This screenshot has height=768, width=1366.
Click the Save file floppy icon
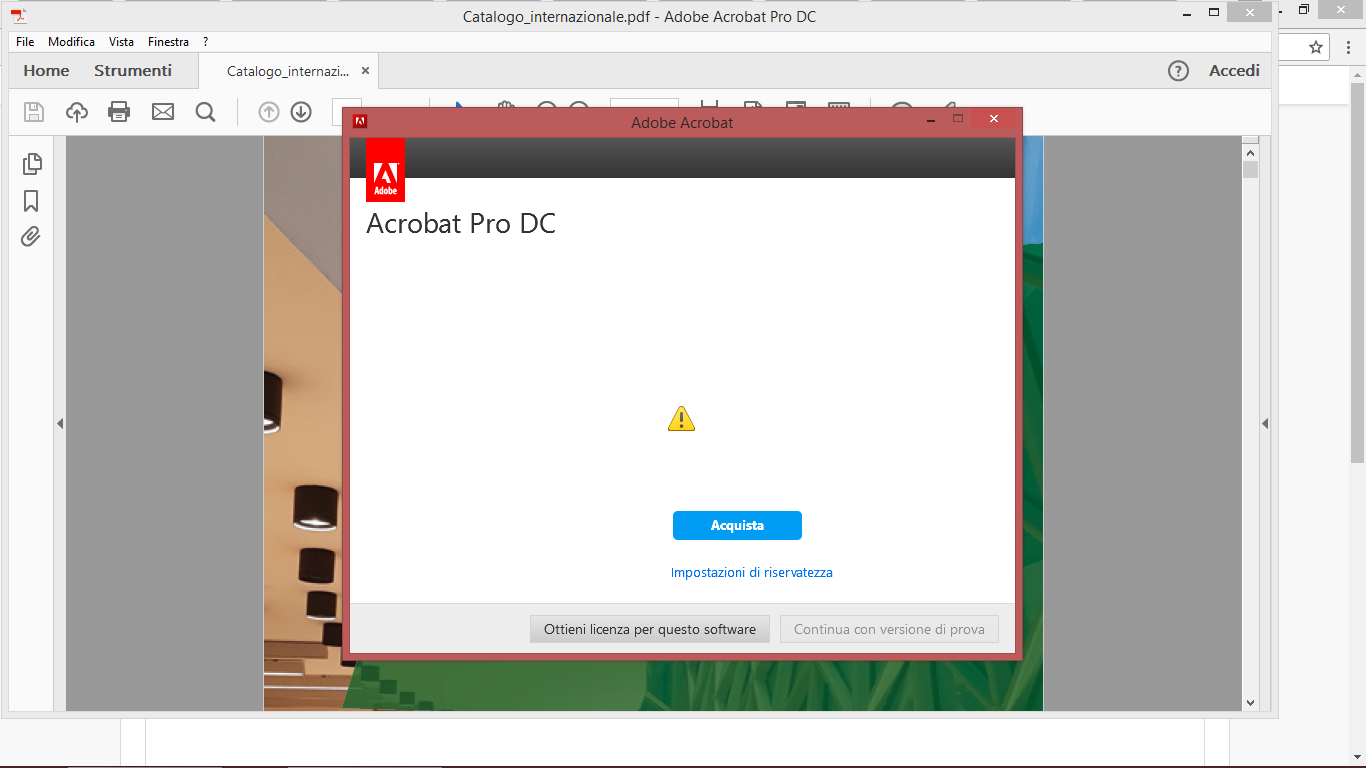point(34,112)
